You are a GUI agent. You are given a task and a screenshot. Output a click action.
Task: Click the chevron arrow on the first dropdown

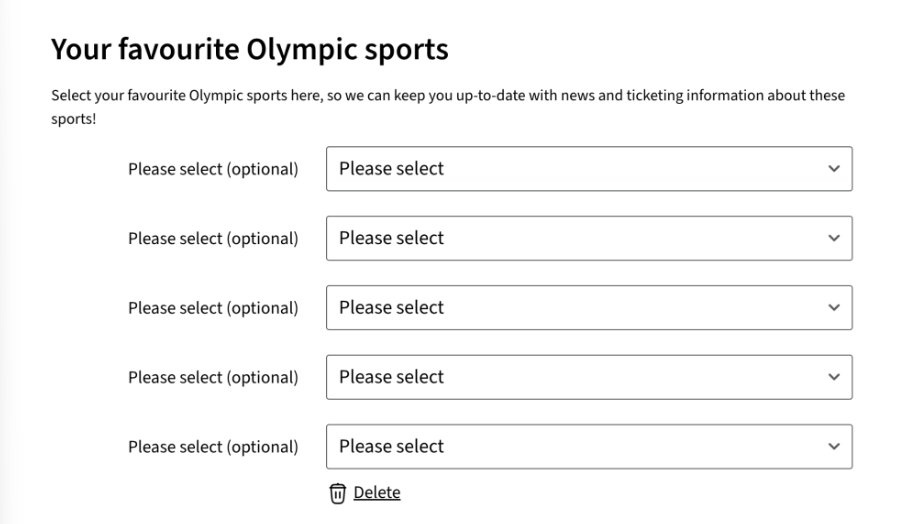point(834,169)
